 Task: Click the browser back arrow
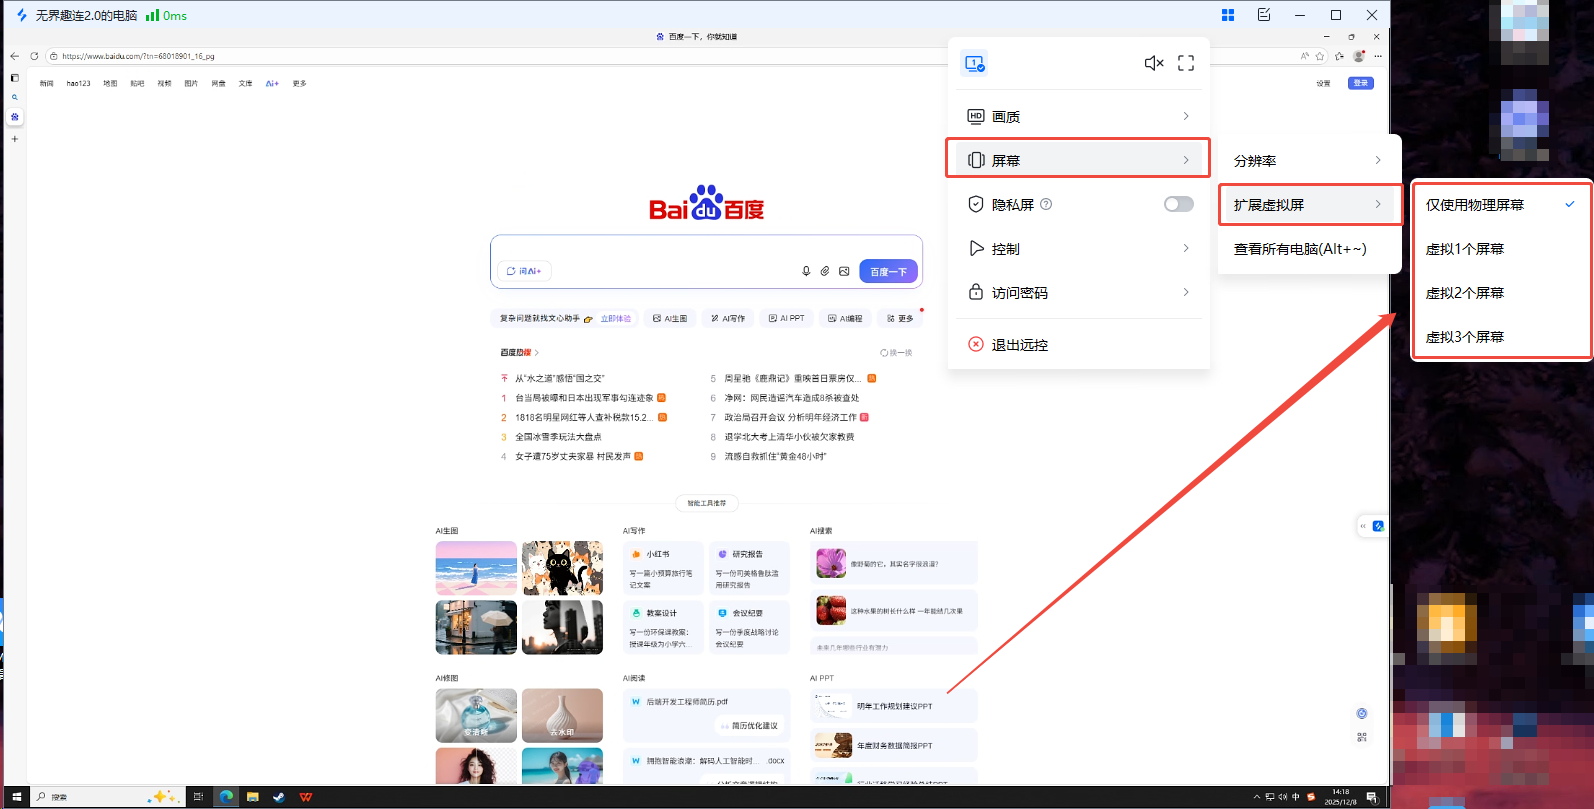pos(14,56)
